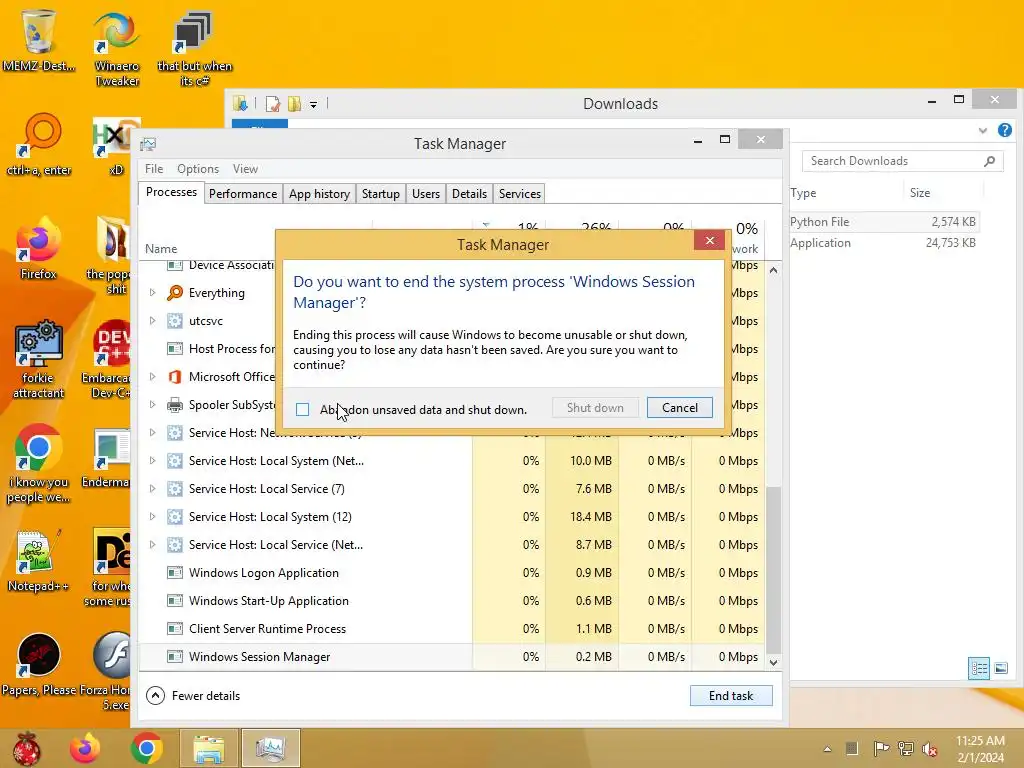Open the Firefox desktop shortcut
The height and width of the screenshot is (768, 1024).
39,248
